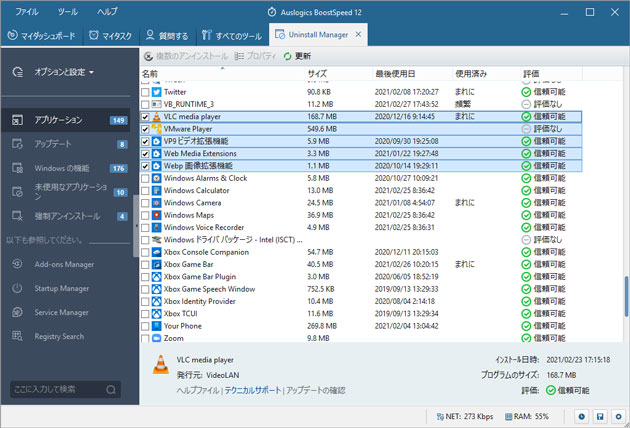
Task: Open Windowsの機能 in the sidebar
Action: [x=60, y=168]
